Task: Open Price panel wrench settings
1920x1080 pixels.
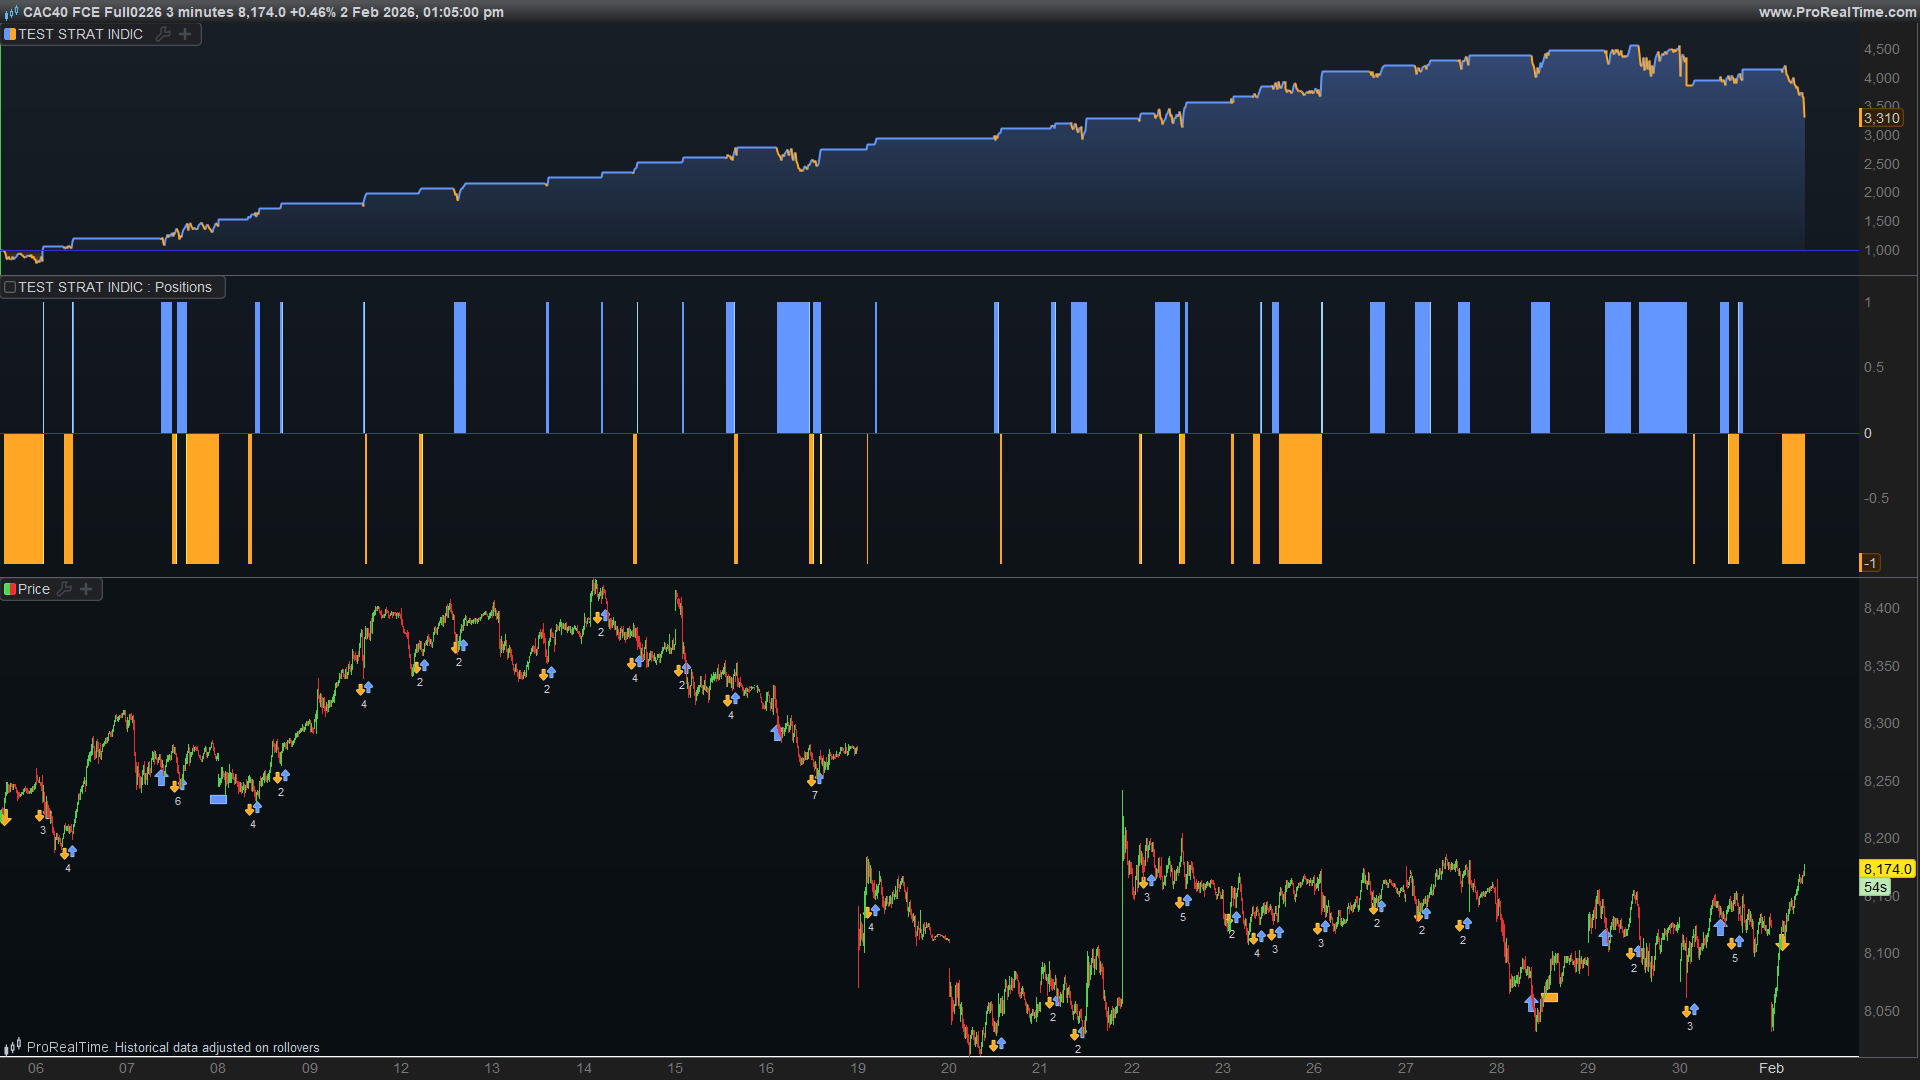Action: 65,589
